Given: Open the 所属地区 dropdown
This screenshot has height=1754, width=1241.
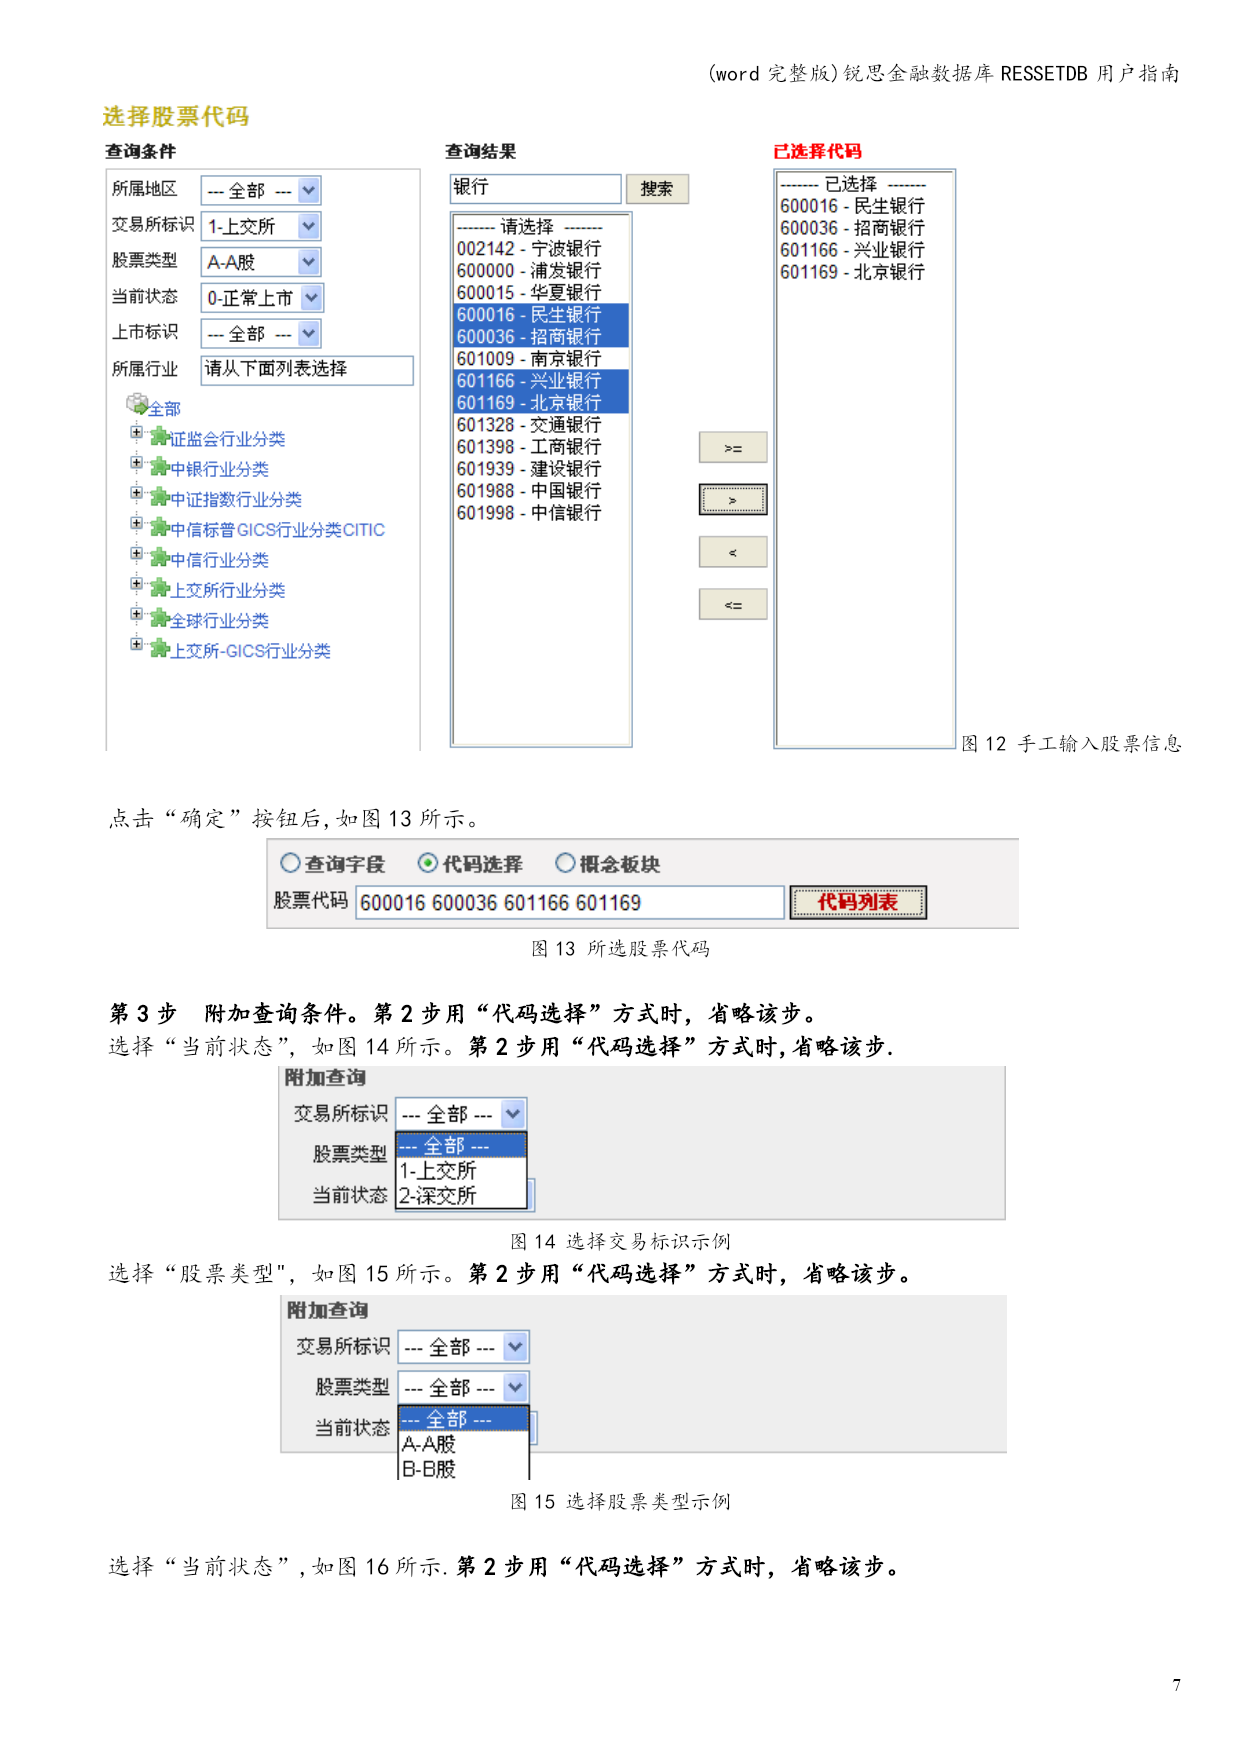Looking at the screenshot, I should (261, 190).
